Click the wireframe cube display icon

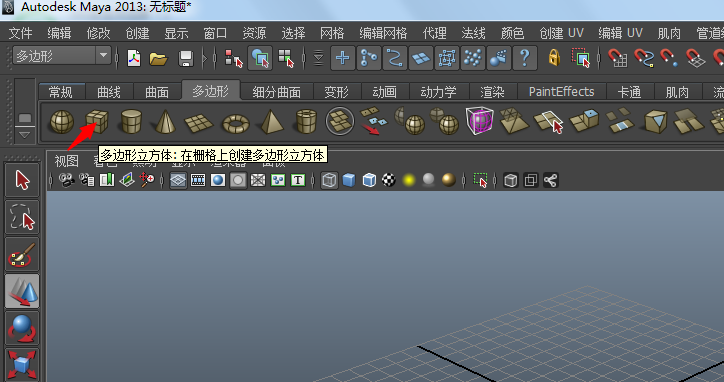click(x=329, y=180)
